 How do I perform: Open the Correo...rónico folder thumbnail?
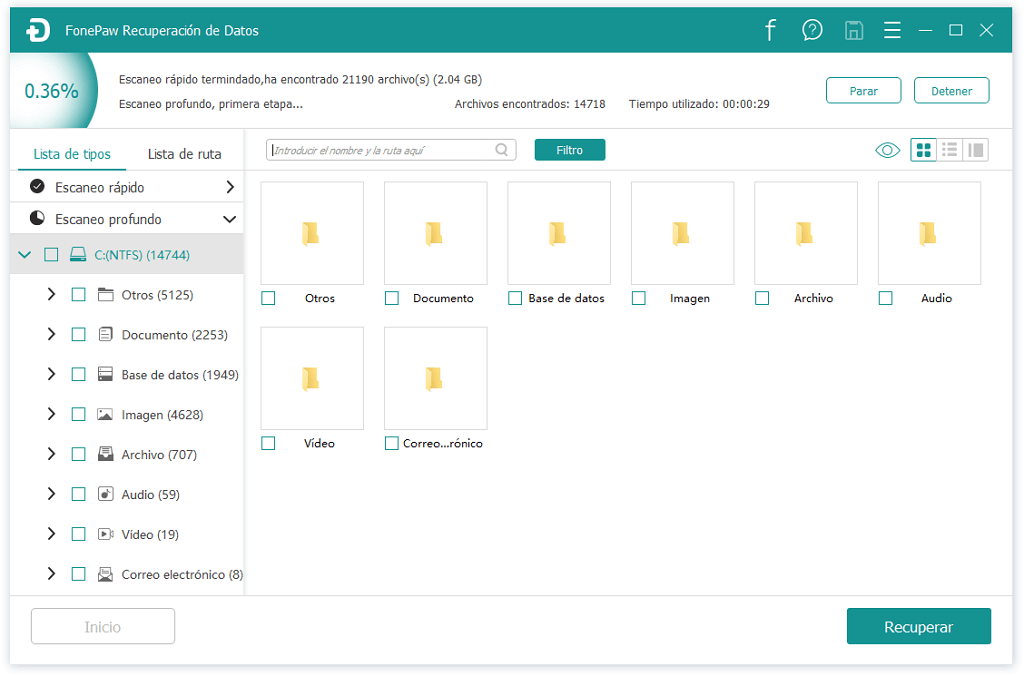pyautogui.click(x=436, y=379)
